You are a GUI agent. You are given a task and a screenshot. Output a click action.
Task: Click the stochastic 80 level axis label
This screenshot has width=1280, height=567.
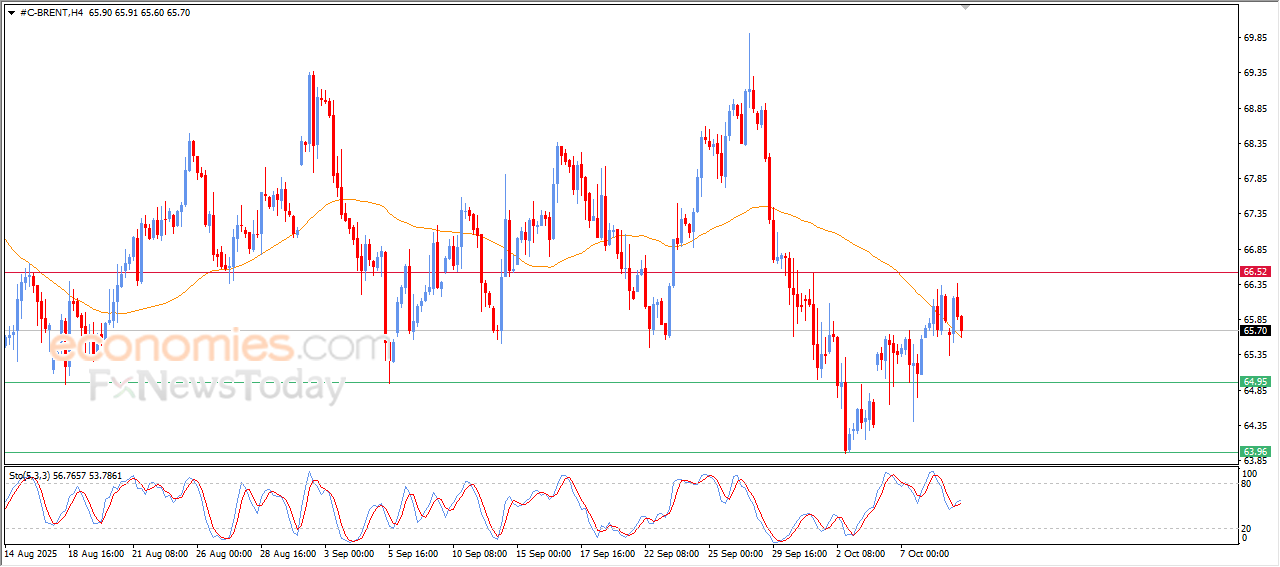1246,484
